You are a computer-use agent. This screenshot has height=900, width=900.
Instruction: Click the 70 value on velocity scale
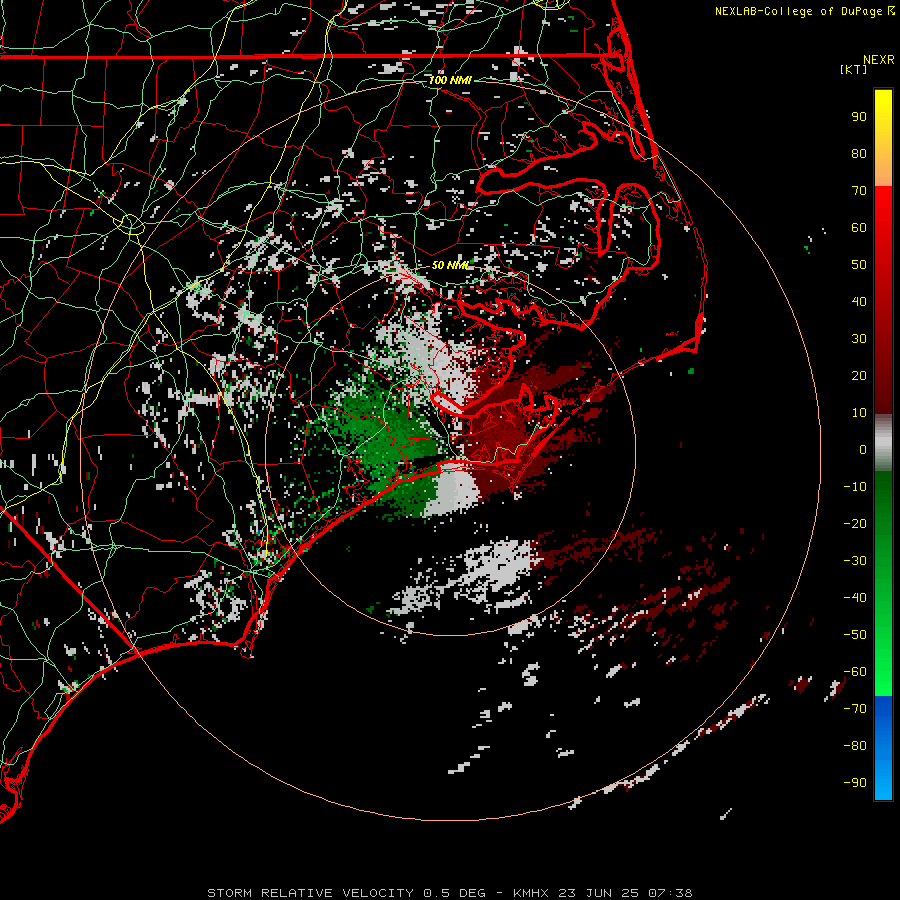[x=859, y=191]
